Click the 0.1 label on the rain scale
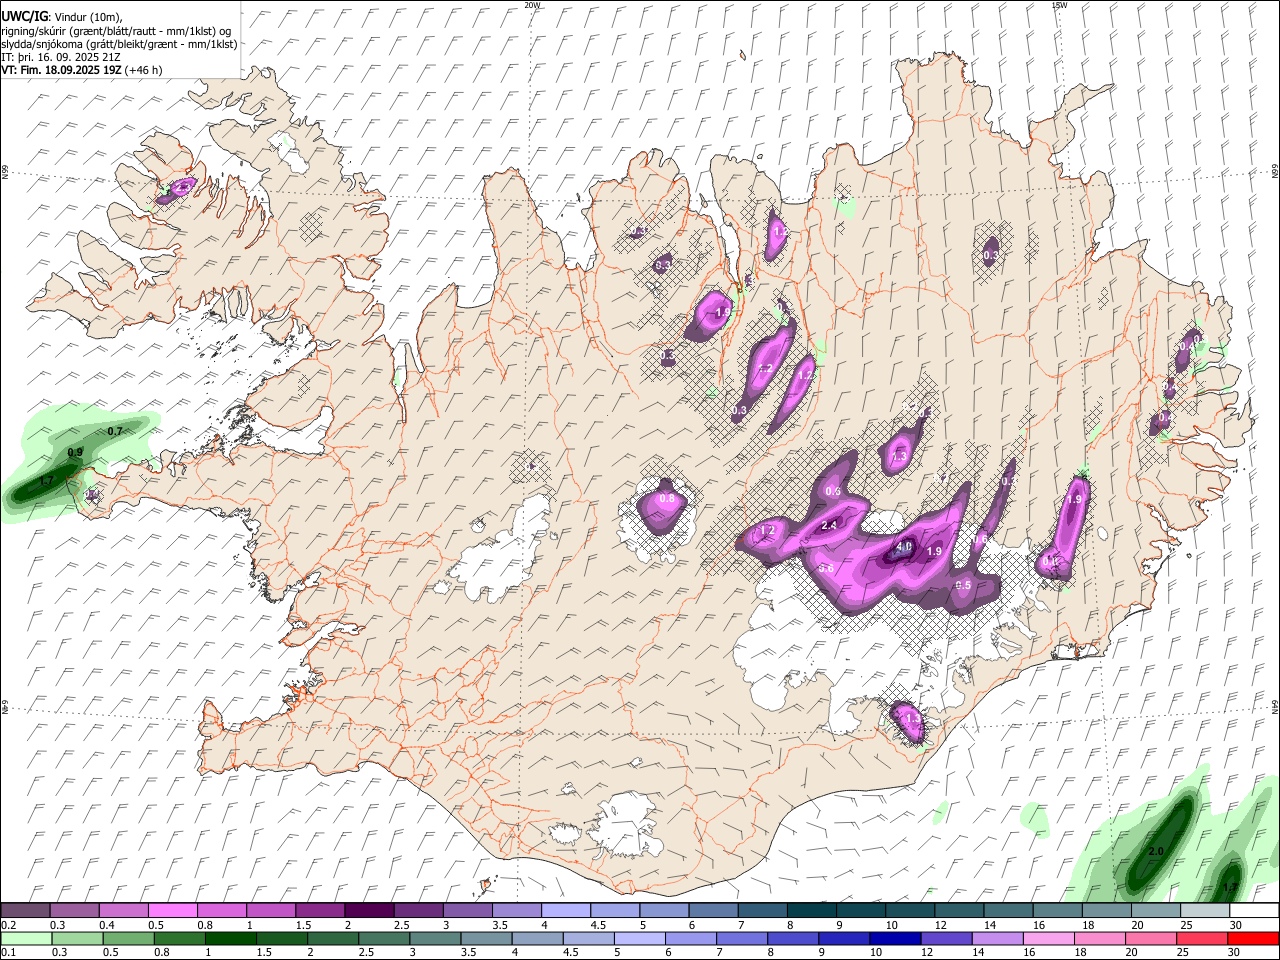 (x=8, y=952)
